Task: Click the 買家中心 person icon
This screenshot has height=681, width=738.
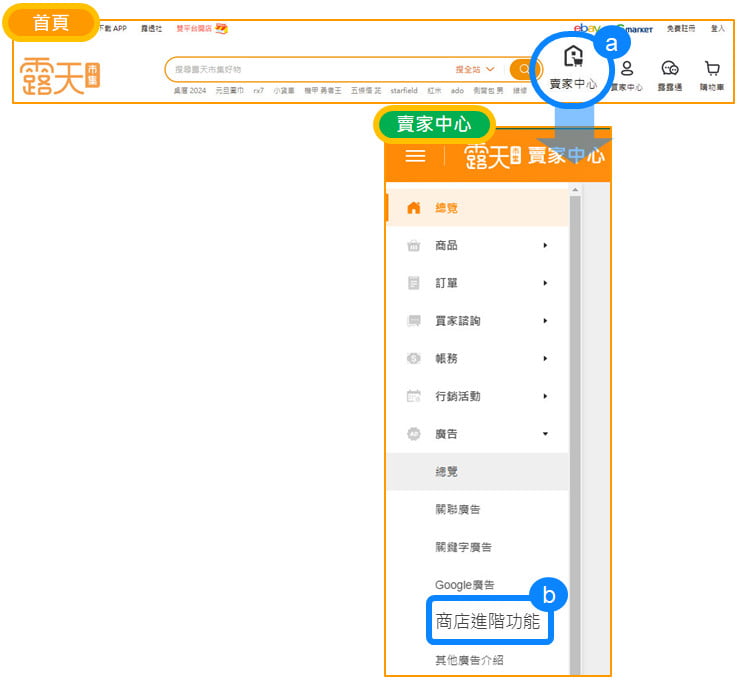Action: (x=627, y=69)
